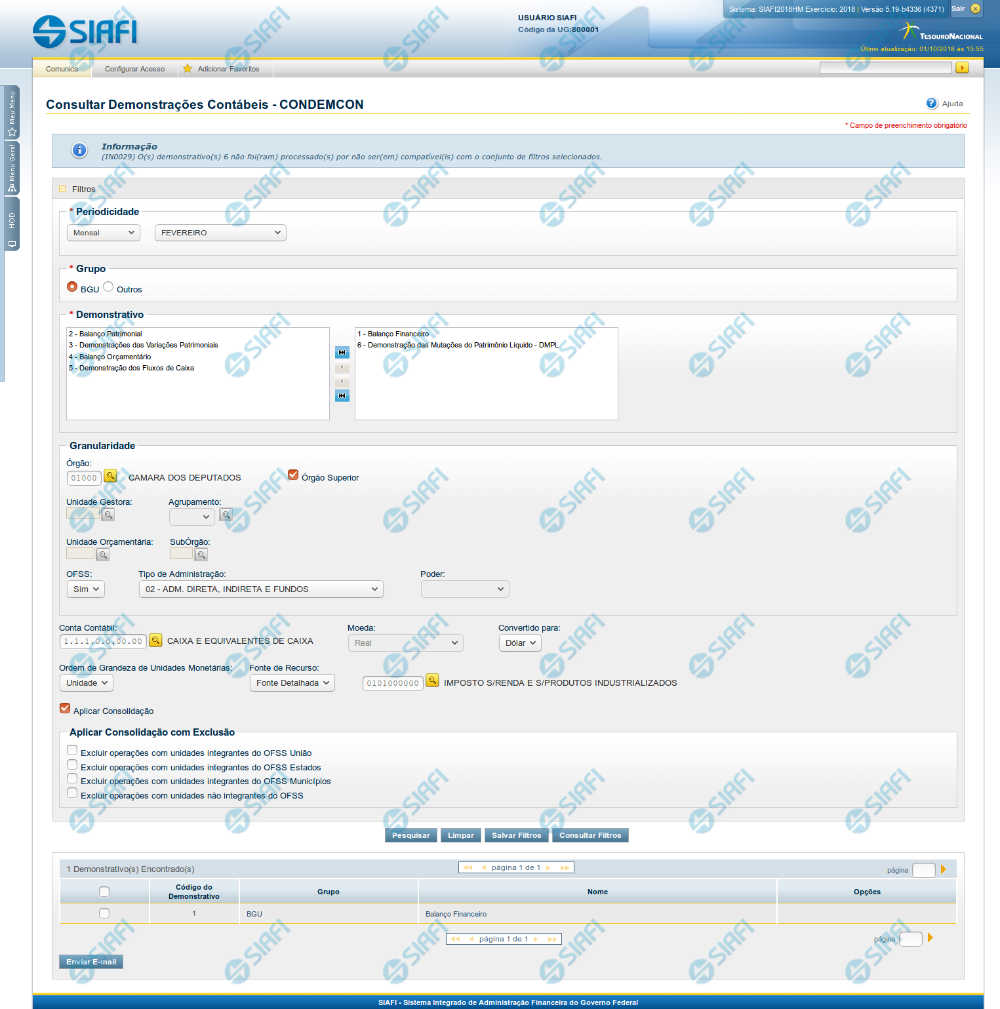Open the FEVEREIRO month dropdown
Screen dimensions: 1000x1009
point(220,232)
